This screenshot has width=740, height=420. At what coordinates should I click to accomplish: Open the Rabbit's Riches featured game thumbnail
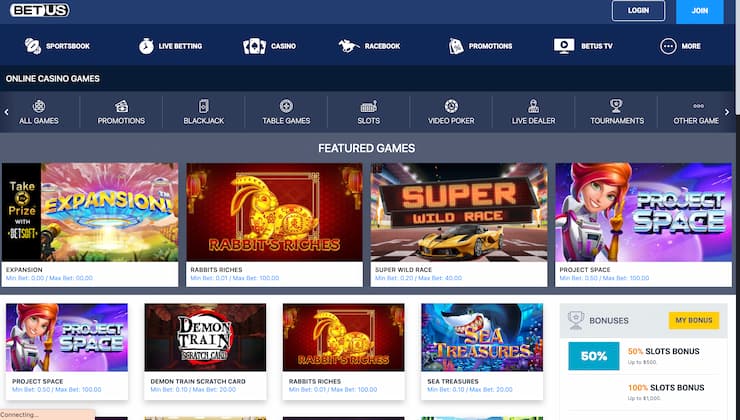click(275, 212)
